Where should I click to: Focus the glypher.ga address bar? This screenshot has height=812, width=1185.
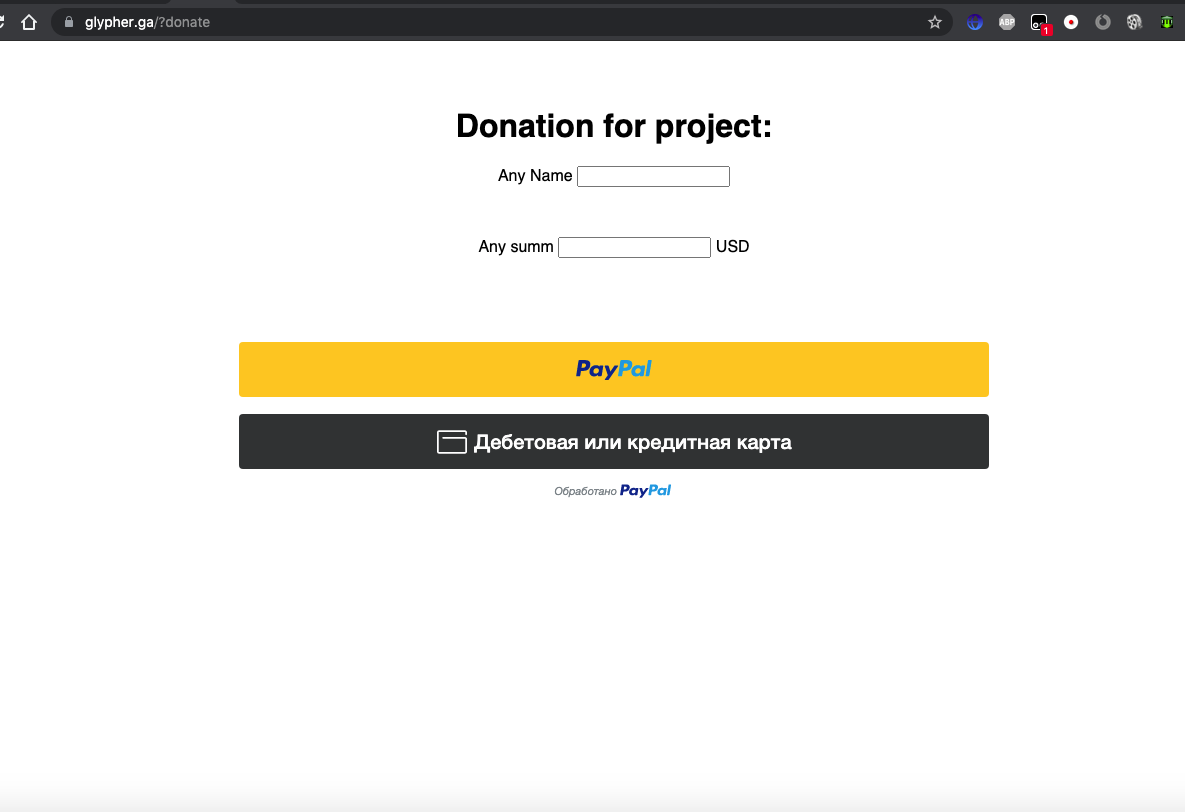pyautogui.click(x=499, y=23)
